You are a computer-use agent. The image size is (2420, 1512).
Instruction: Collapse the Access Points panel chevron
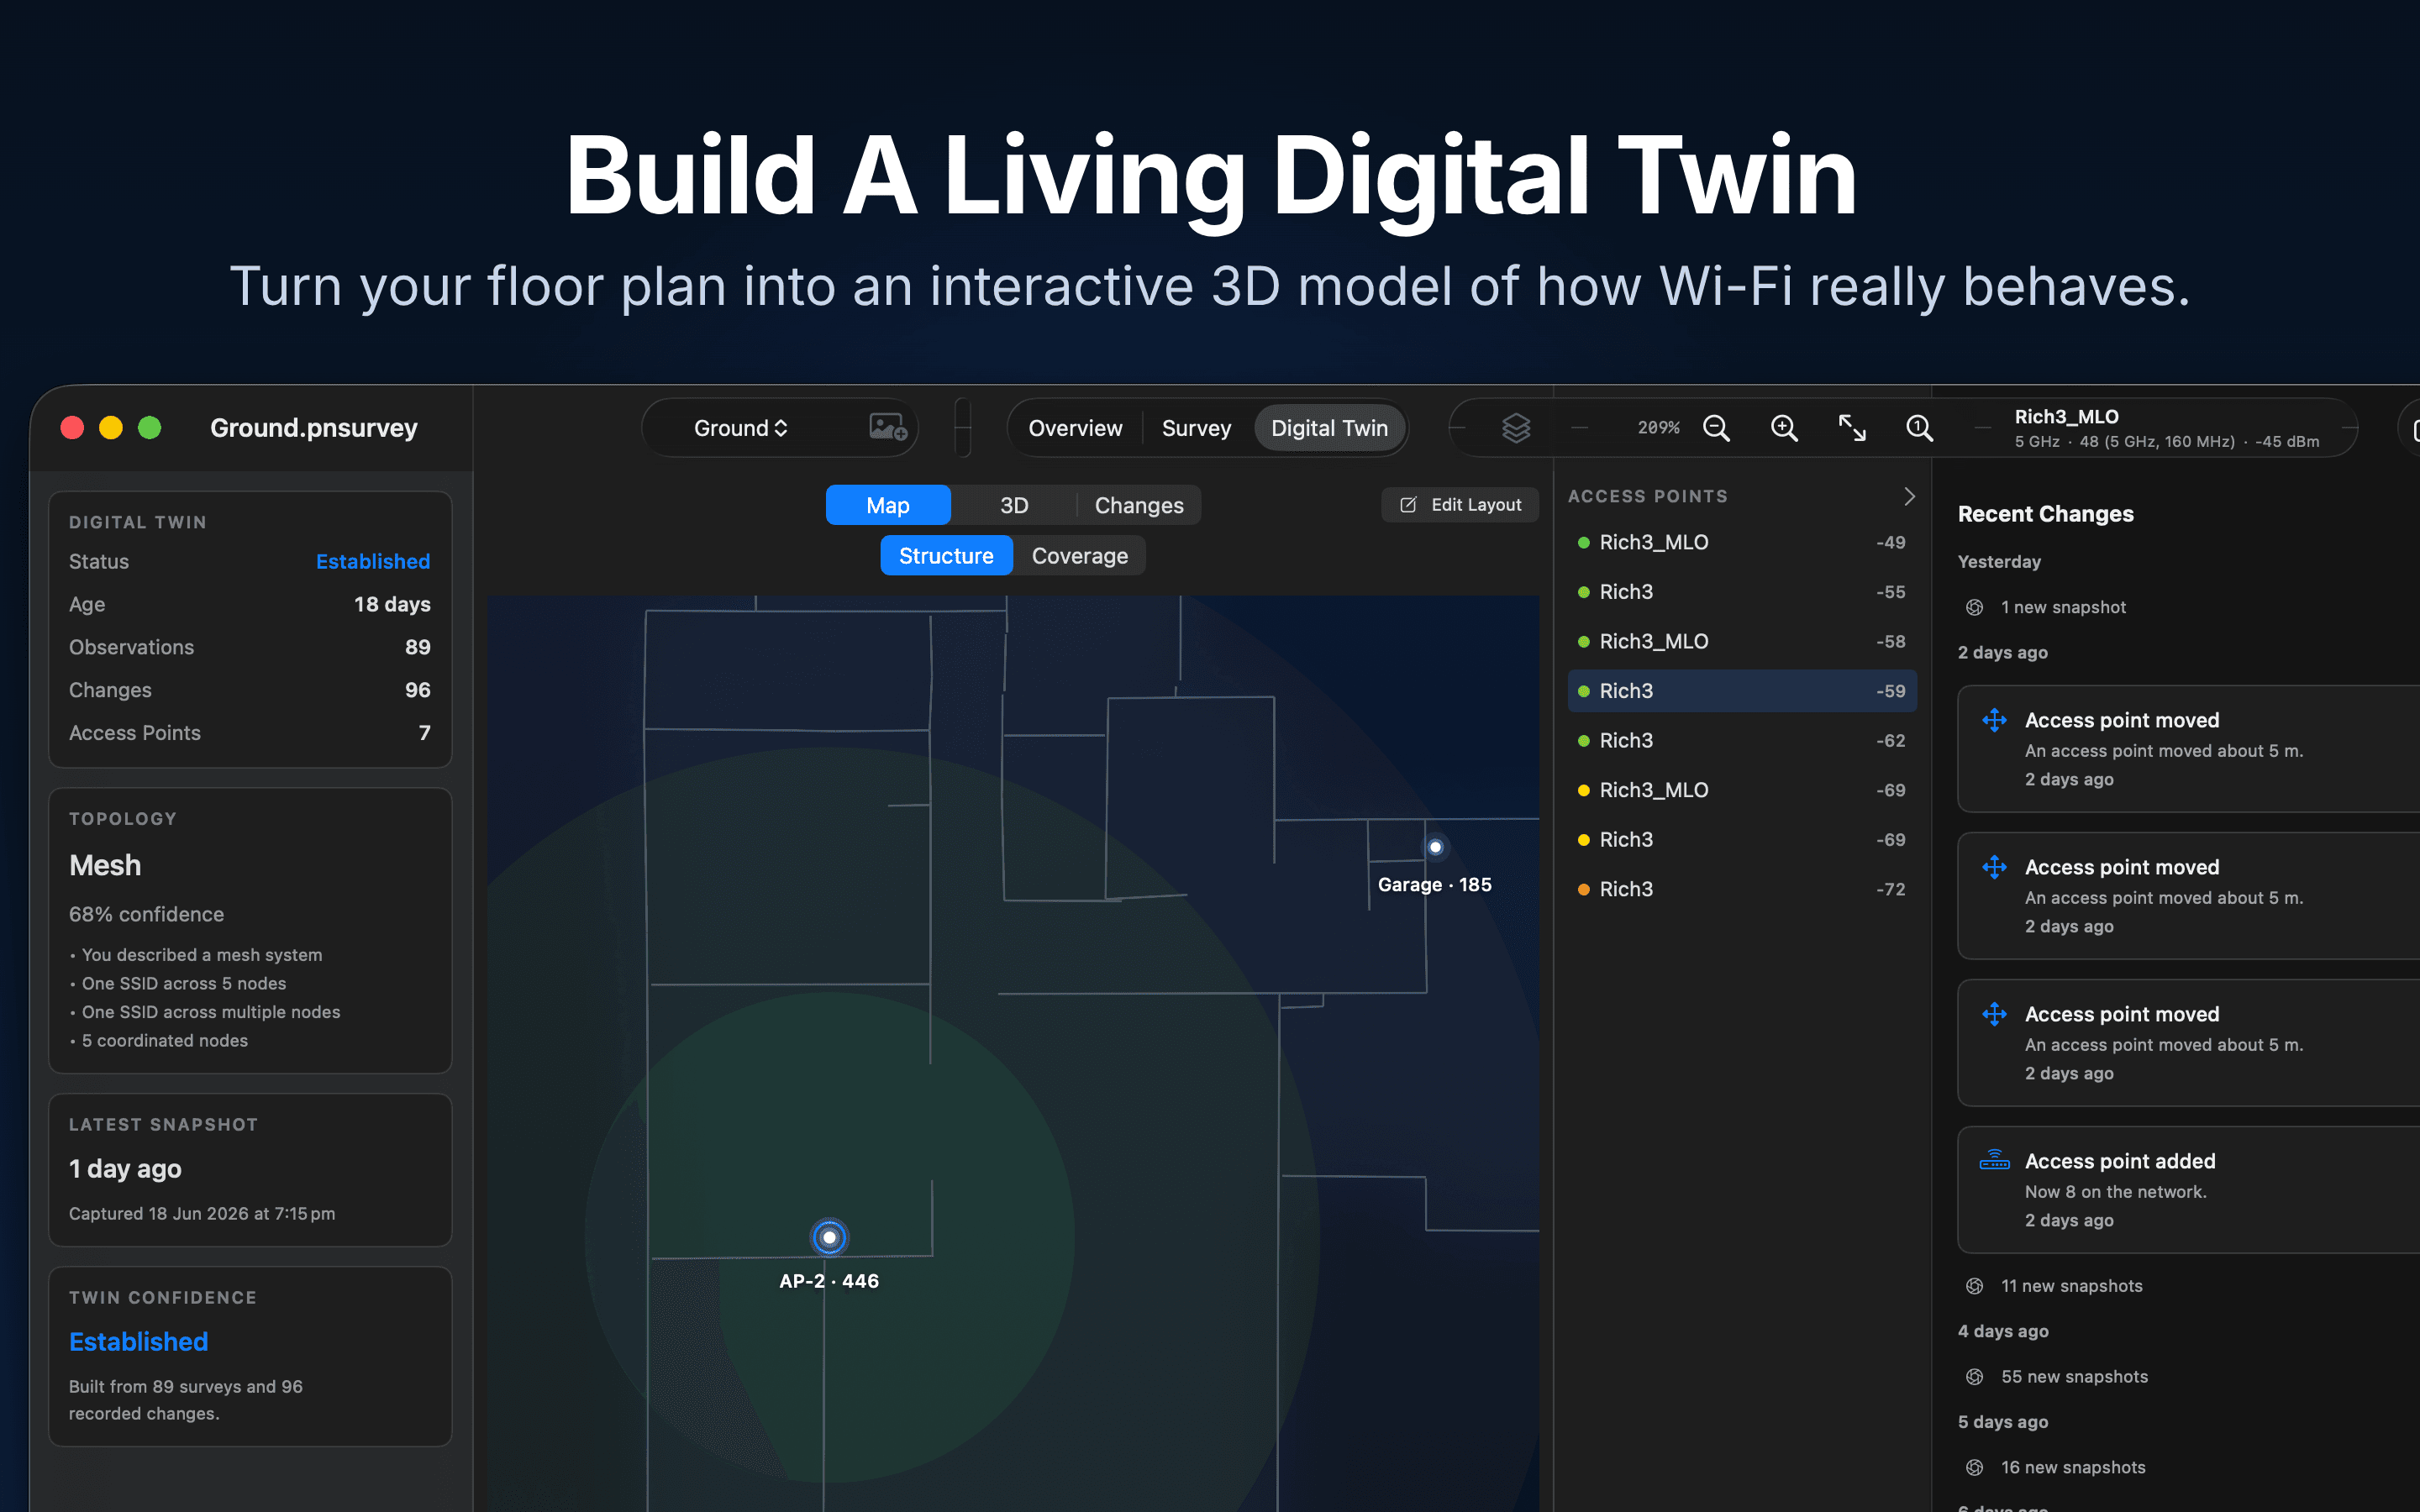click(1909, 496)
